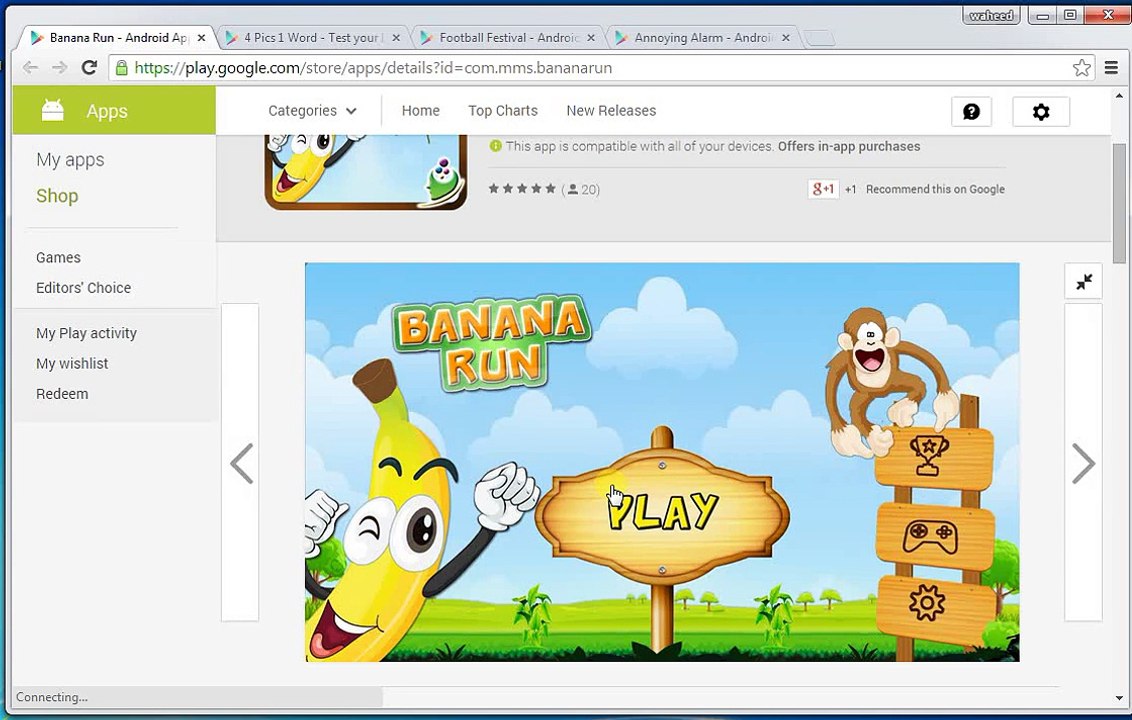
Task: Open the Play Store help icon
Action: (971, 111)
